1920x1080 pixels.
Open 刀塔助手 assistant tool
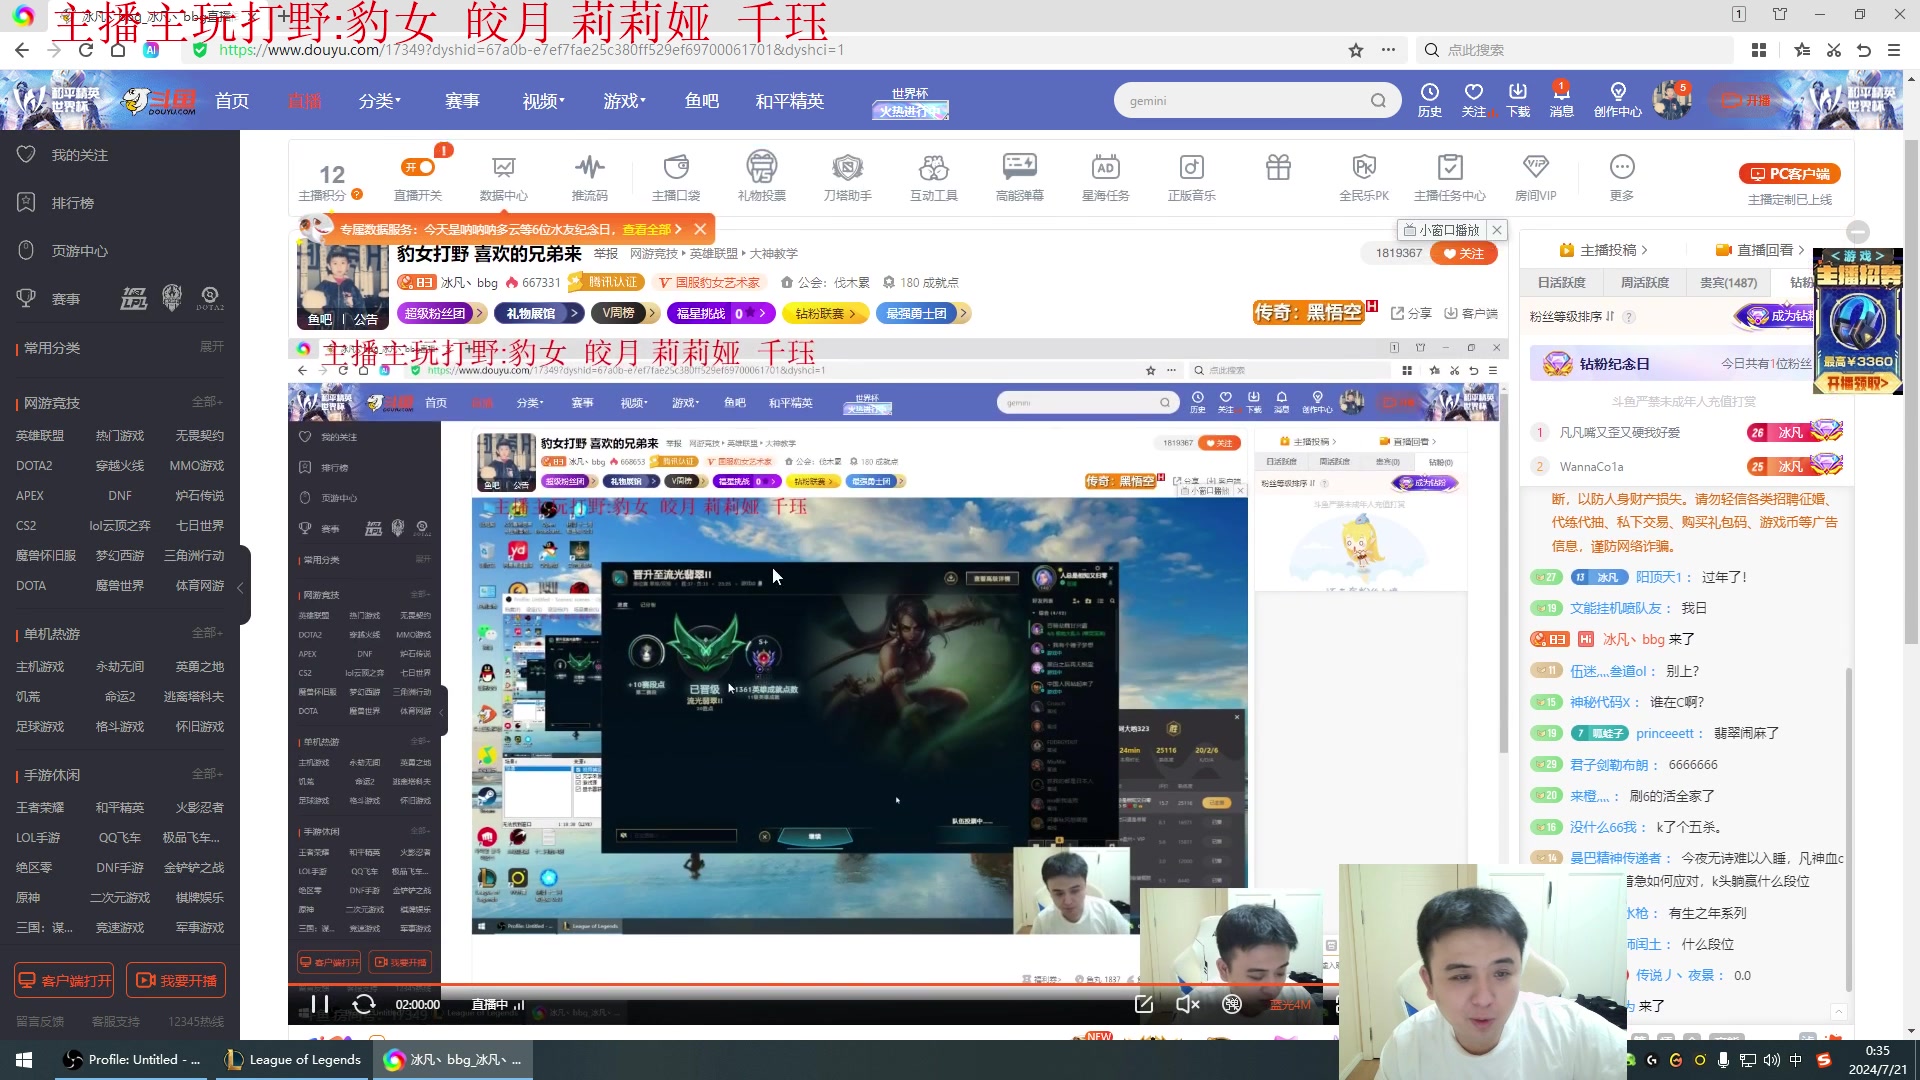click(847, 177)
